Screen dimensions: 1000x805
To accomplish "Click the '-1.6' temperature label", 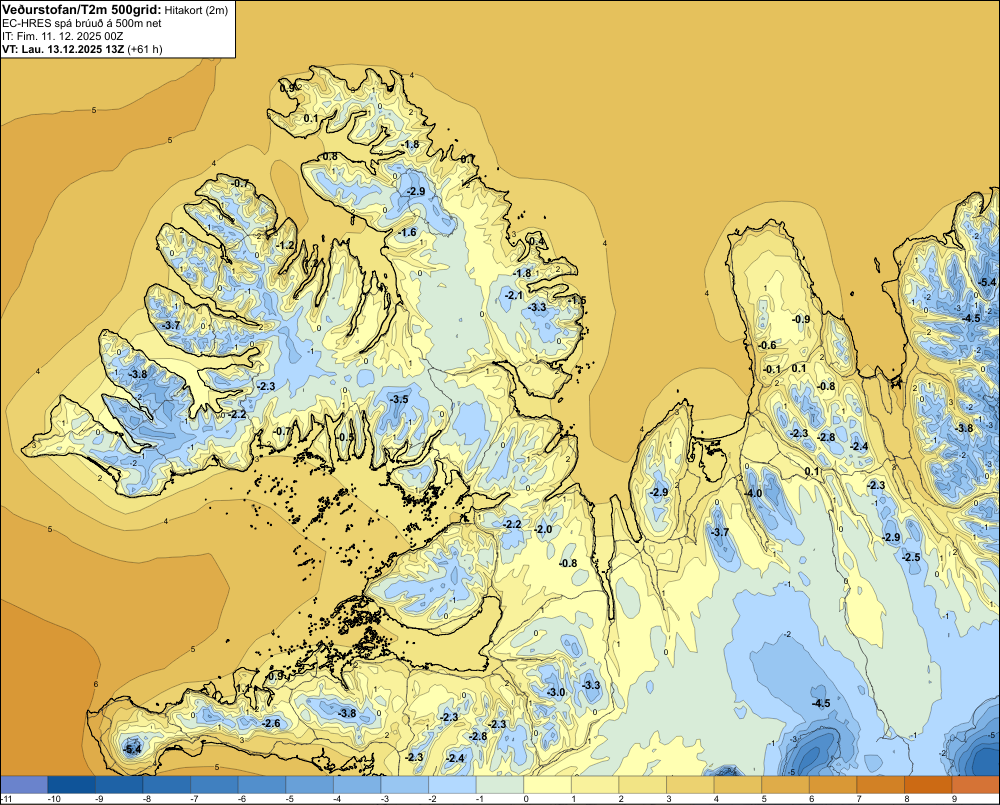I will coord(407,232).
